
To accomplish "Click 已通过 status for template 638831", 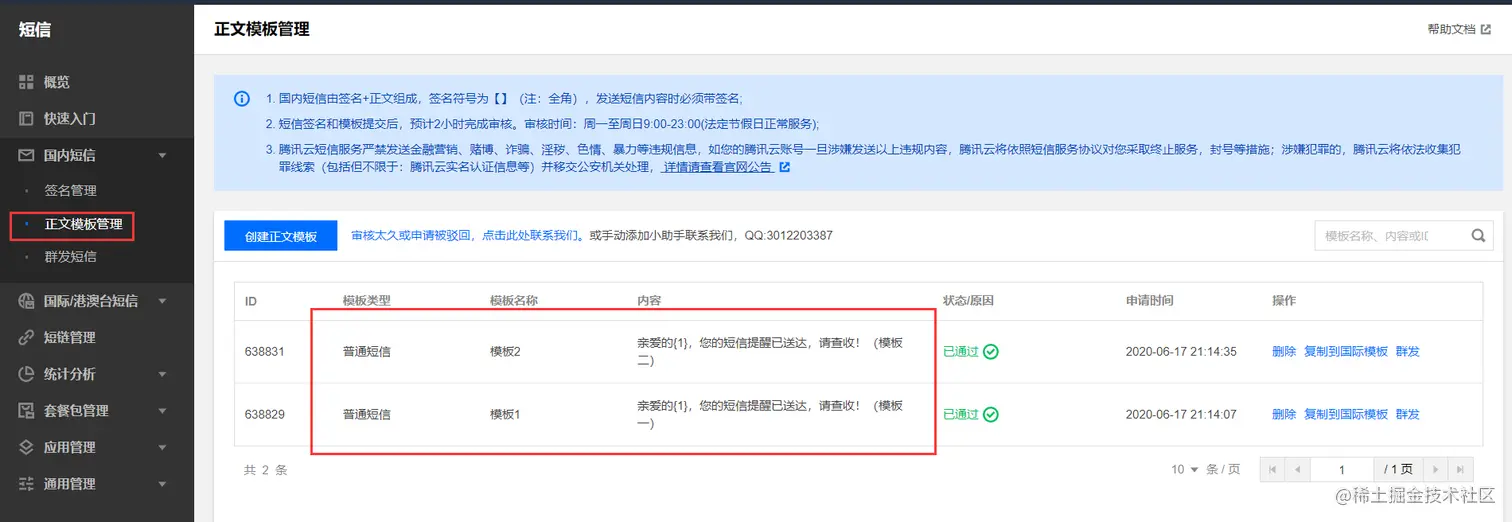I will click(x=961, y=352).
